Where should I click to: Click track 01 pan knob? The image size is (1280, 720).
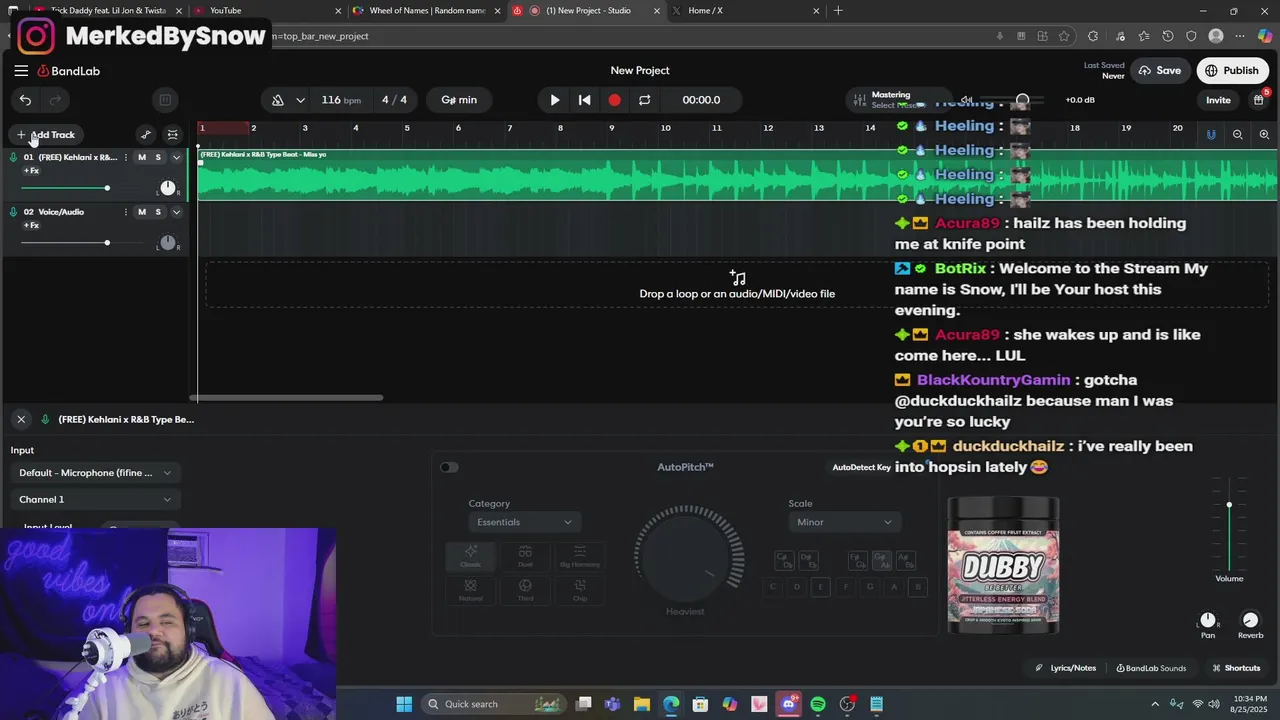click(x=168, y=188)
